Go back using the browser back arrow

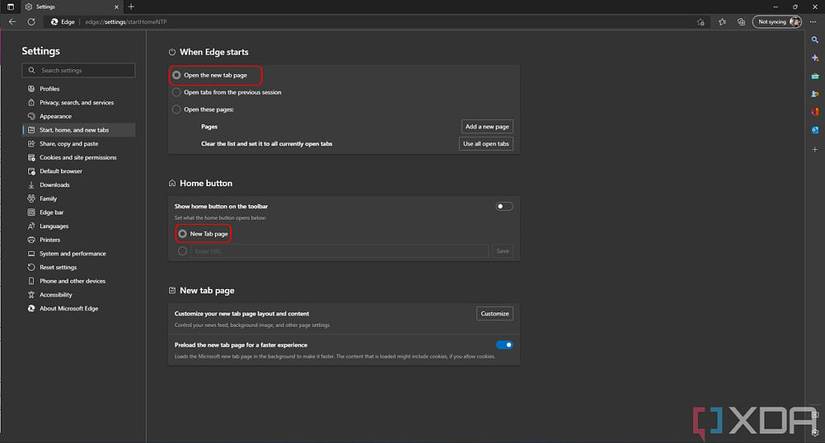tap(12, 22)
